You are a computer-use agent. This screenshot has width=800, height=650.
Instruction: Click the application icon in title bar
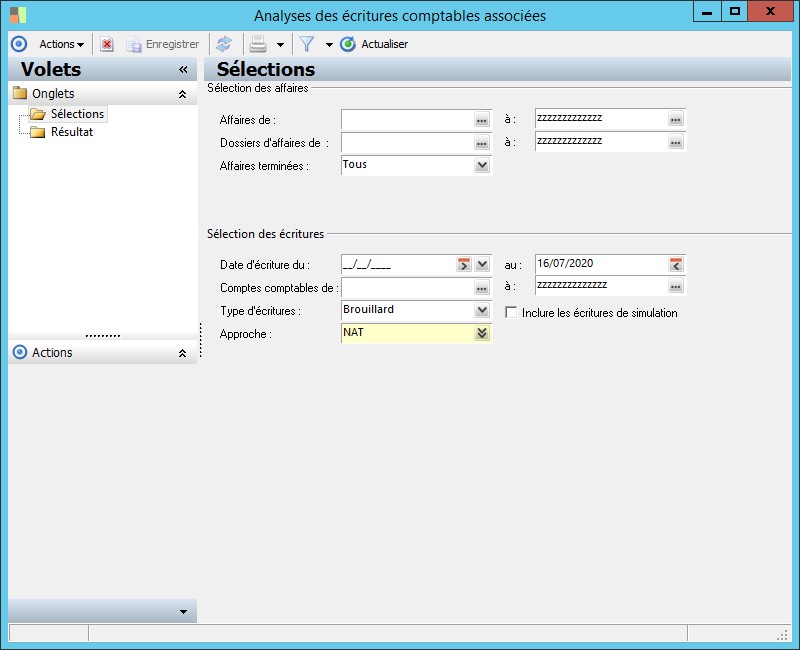click(x=18, y=15)
